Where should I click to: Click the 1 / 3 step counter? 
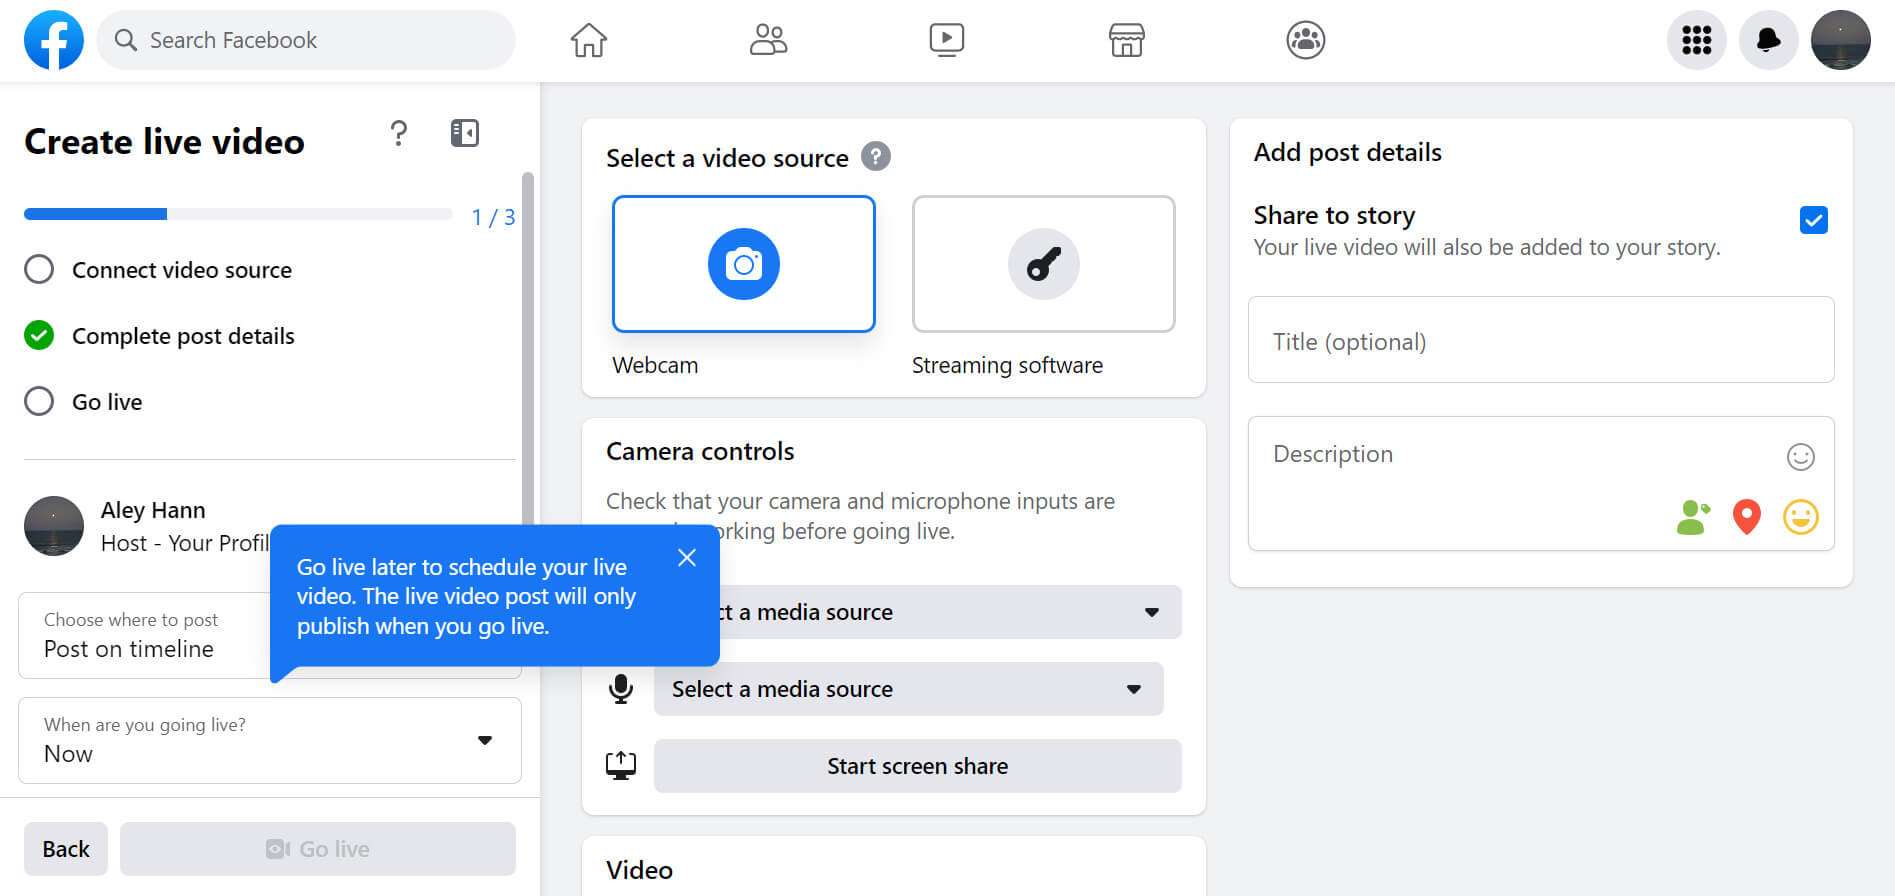(493, 217)
